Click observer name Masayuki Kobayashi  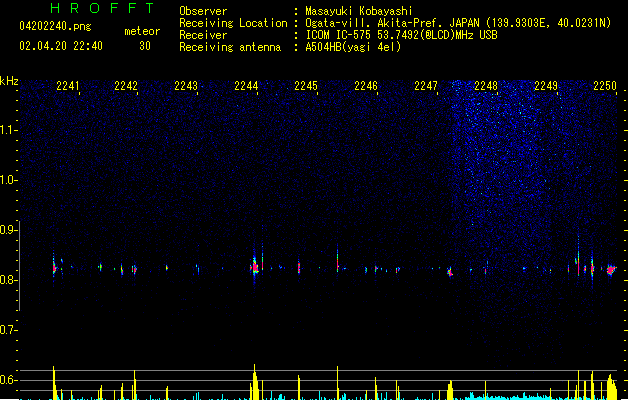tap(359, 11)
